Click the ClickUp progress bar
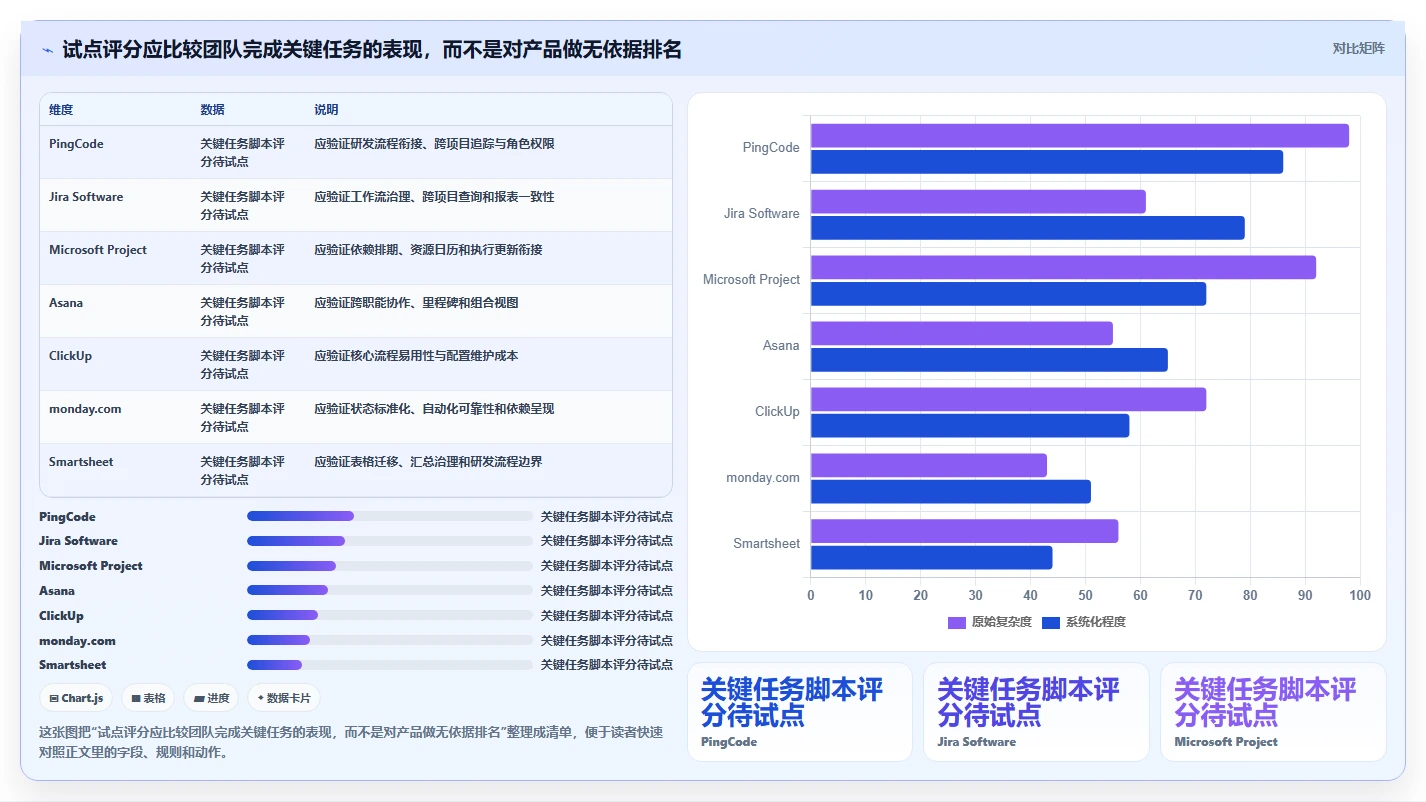Viewport: 1426px width, 802px height. tap(390, 615)
